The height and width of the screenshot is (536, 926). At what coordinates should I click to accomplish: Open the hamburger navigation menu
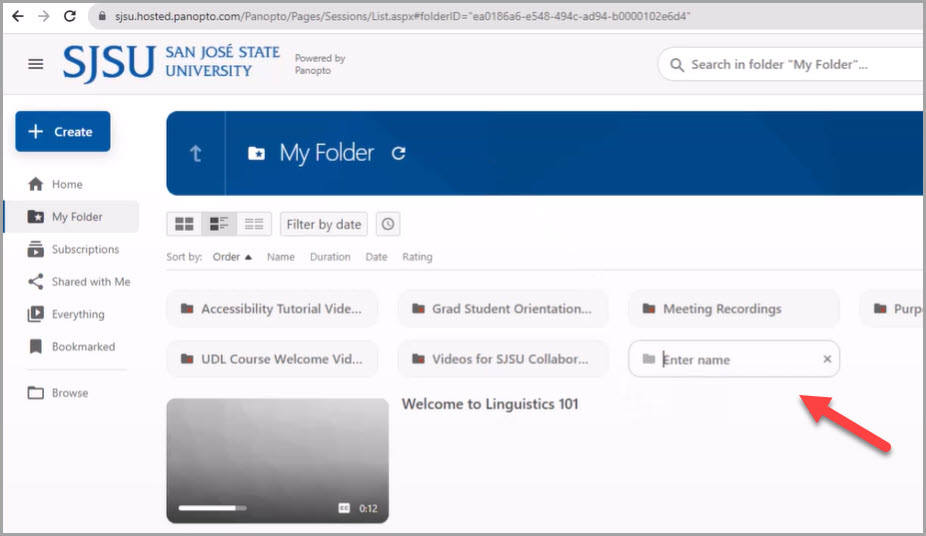tap(36, 64)
